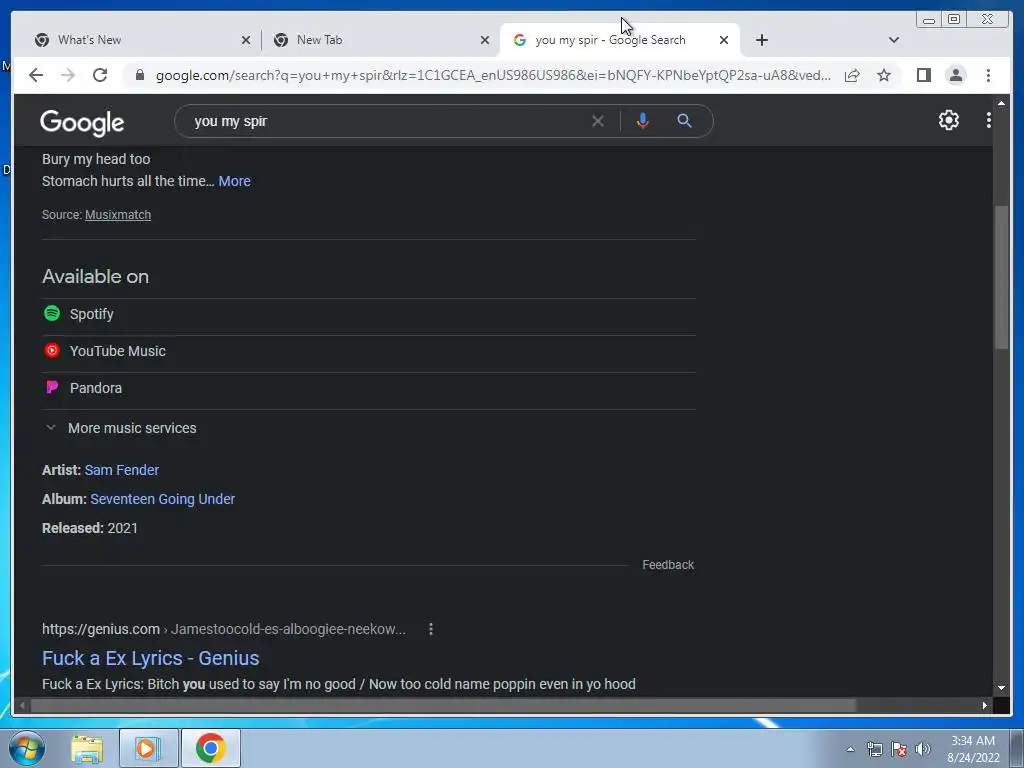This screenshot has height=768, width=1024.
Task: Start voice search with the microphone icon
Action: click(x=643, y=121)
